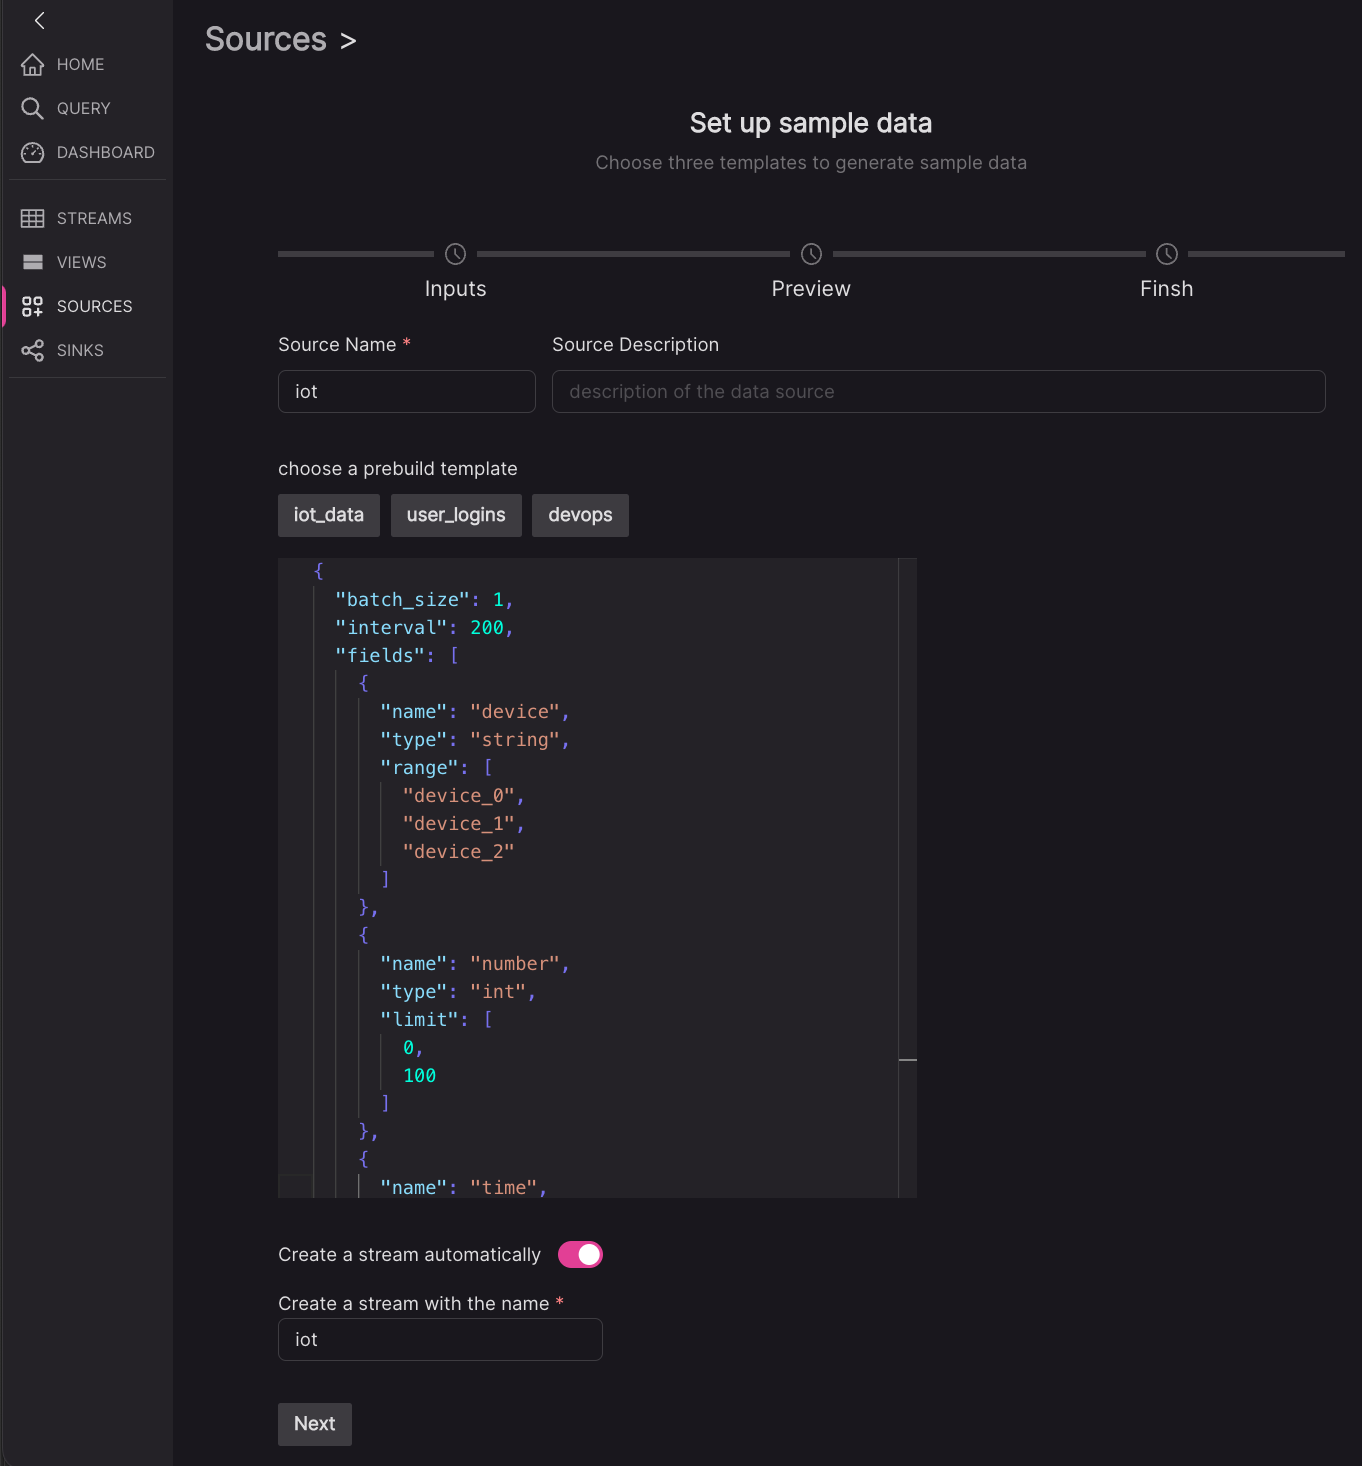
Task: Click the Sources grid icon
Action: pos(33,307)
